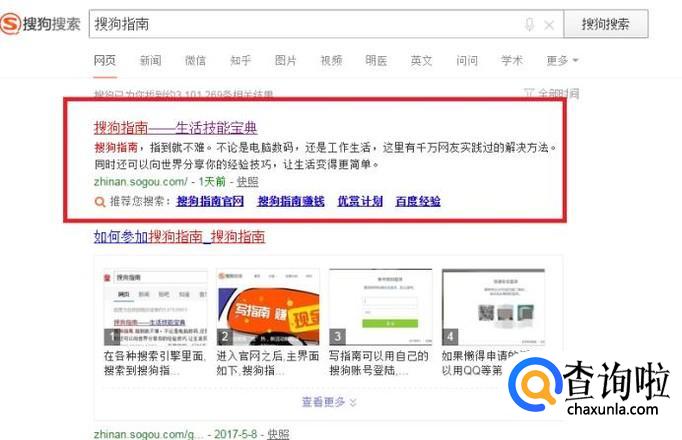Expand the 更多 dropdown
Screen dimensions: 682x440
pyautogui.click(x=562, y=60)
